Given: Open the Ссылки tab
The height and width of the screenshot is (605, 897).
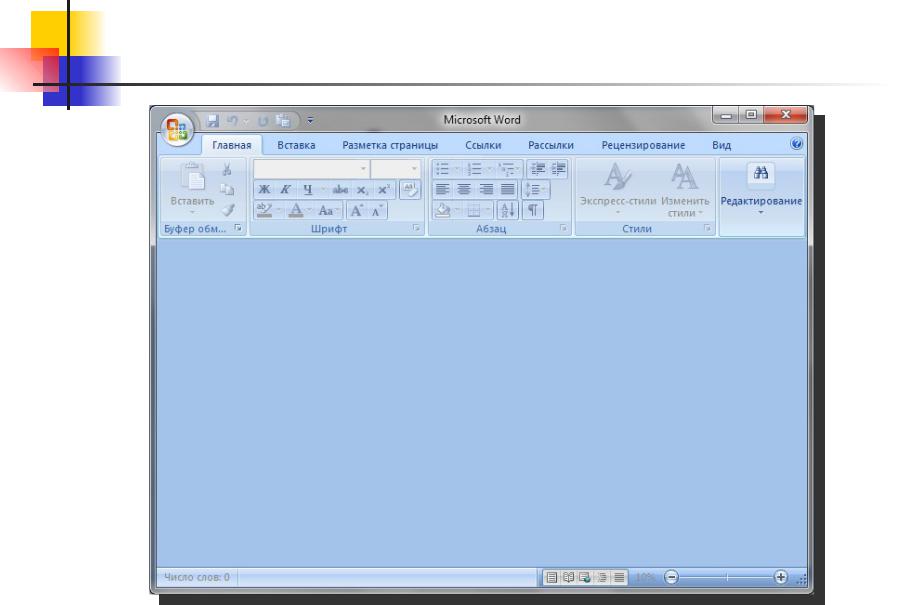Looking at the screenshot, I should coord(483,145).
